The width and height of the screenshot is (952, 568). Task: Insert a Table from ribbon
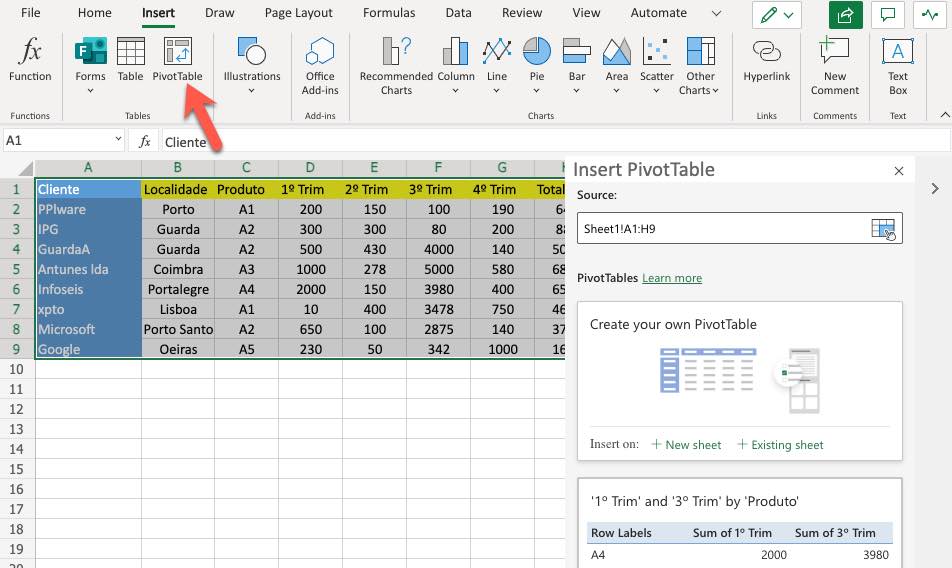click(131, 59)
